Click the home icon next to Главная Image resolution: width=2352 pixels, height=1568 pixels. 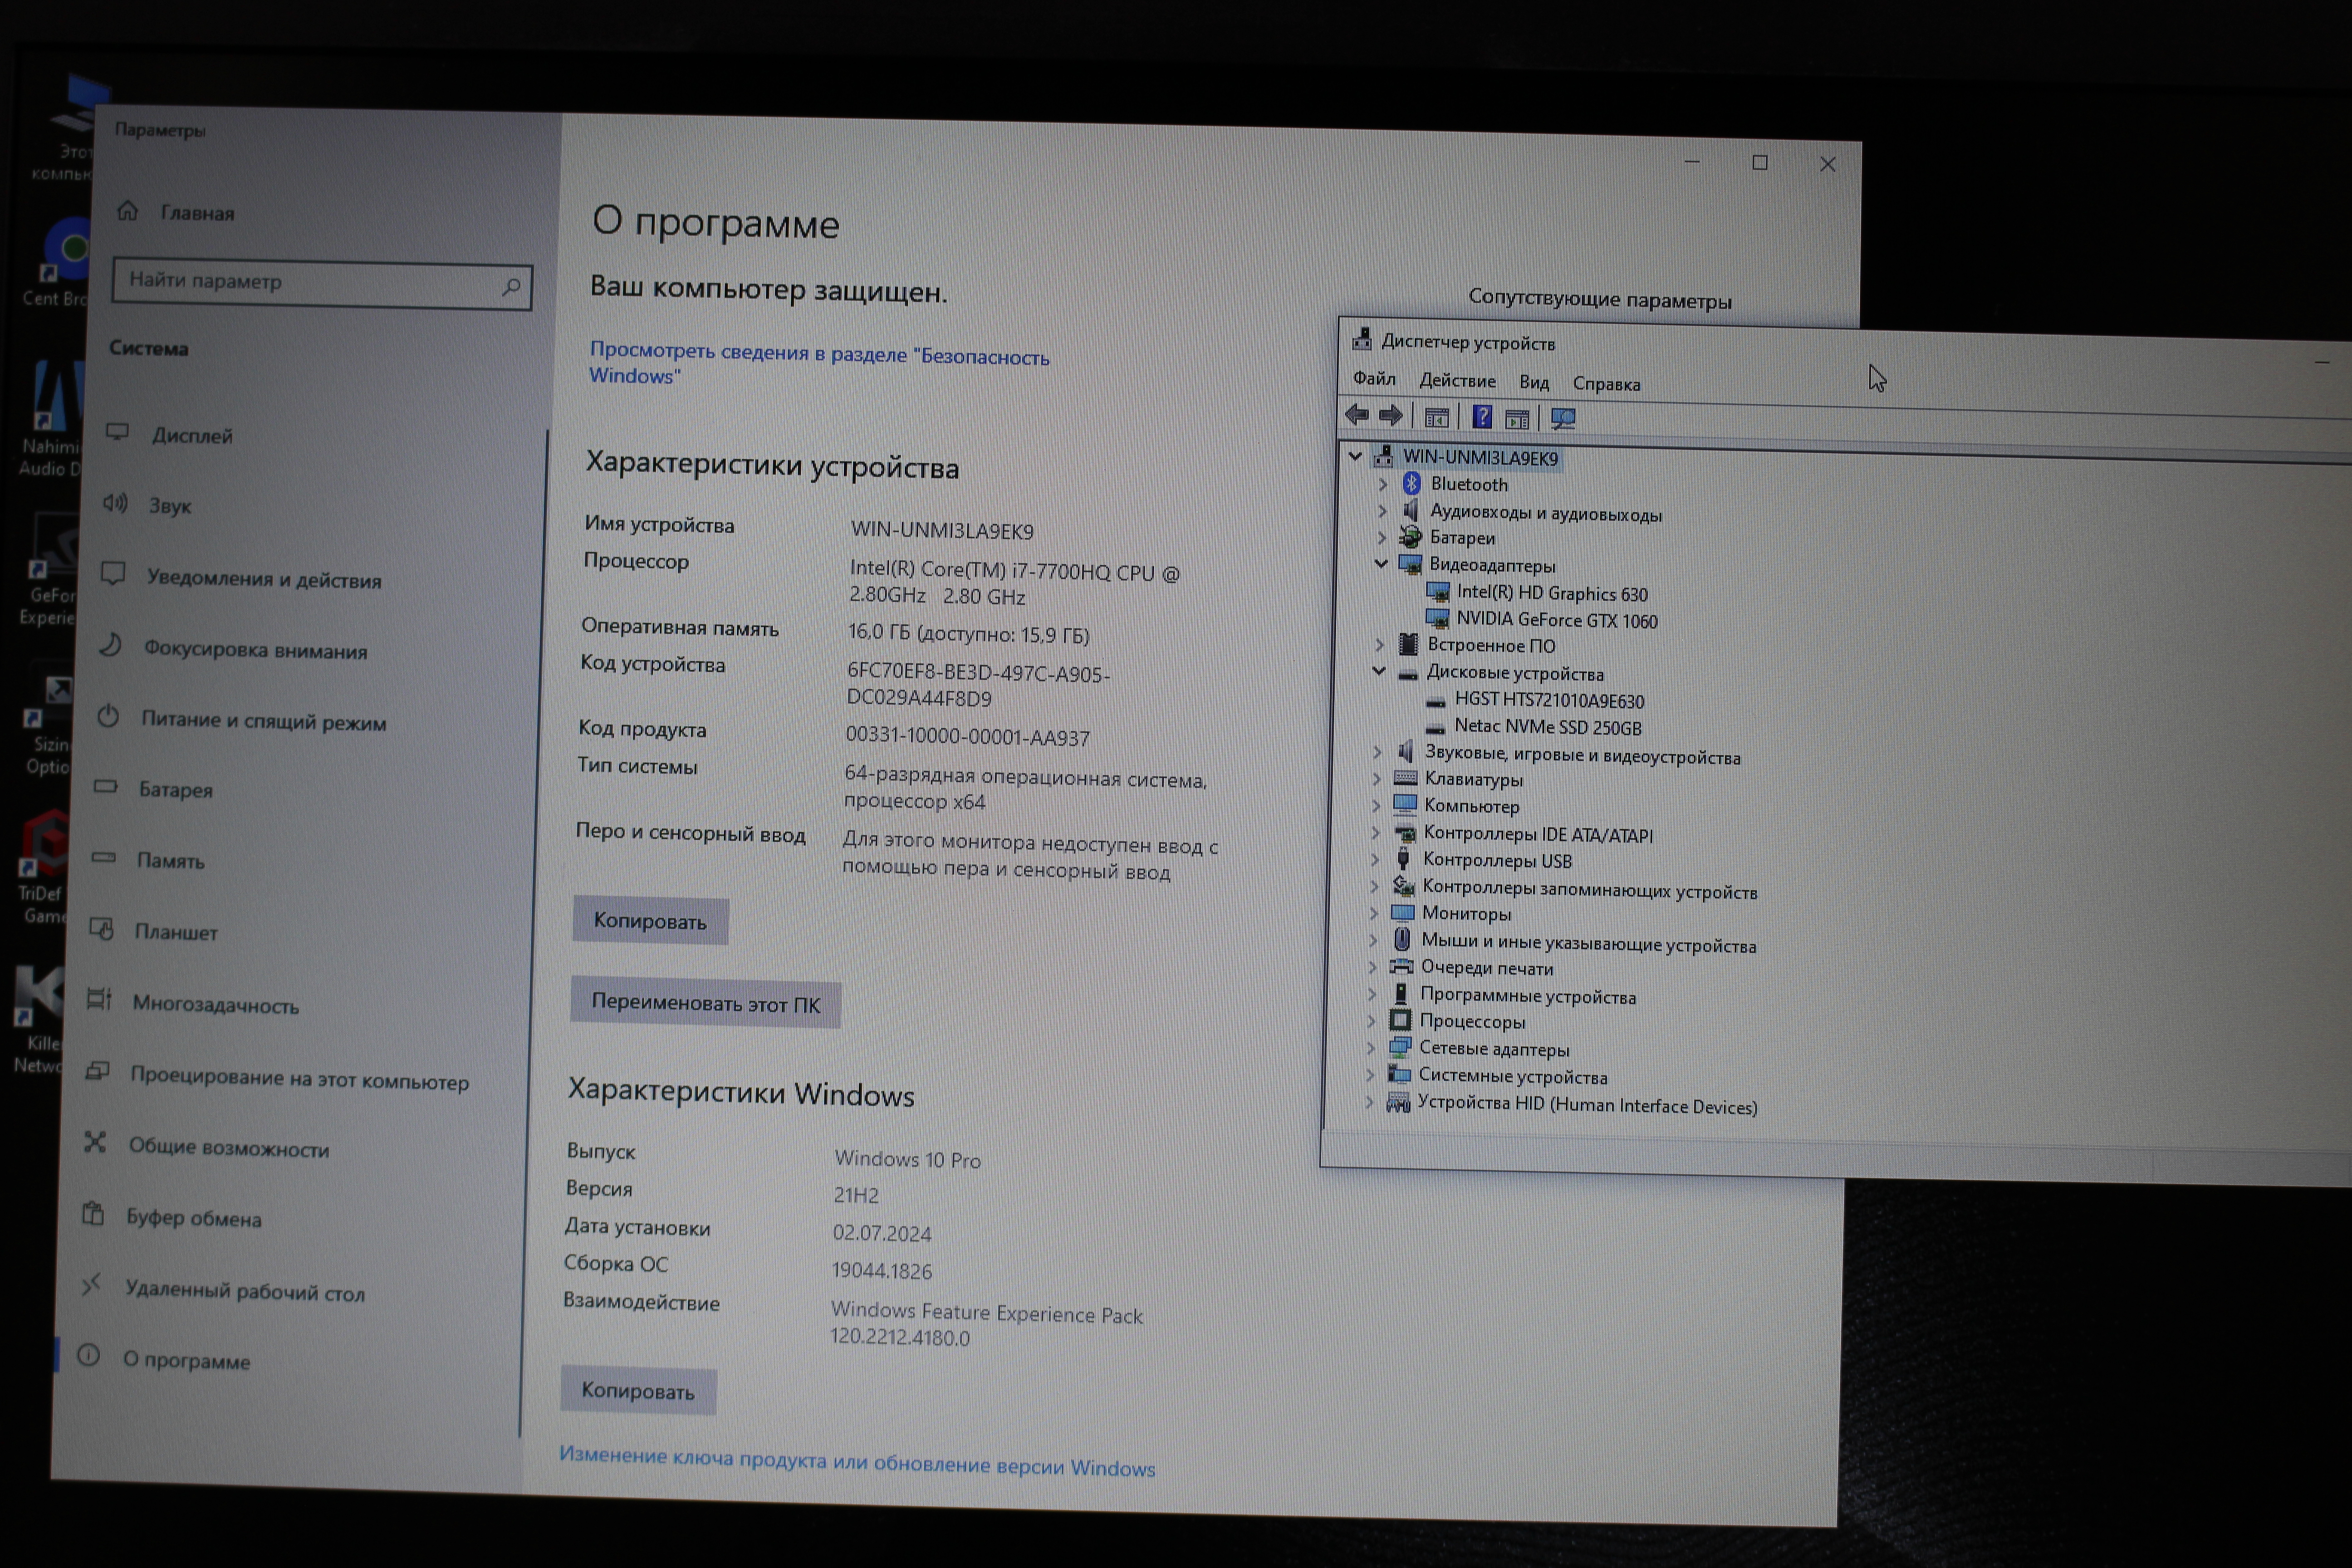pos(127,211)
